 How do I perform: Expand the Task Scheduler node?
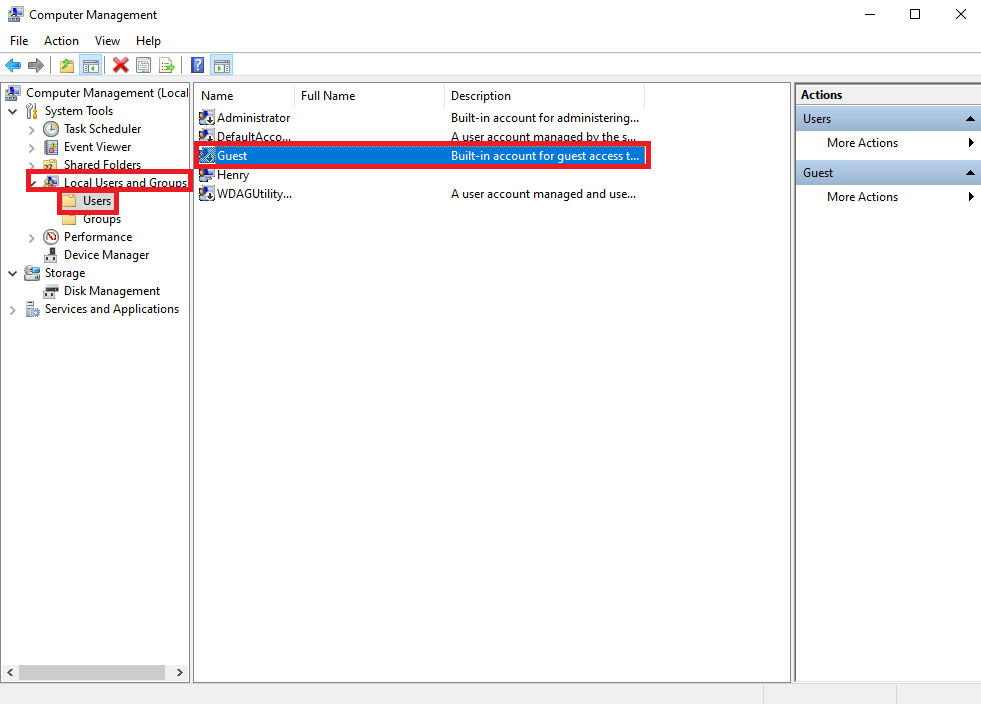[x=31, y=130]
